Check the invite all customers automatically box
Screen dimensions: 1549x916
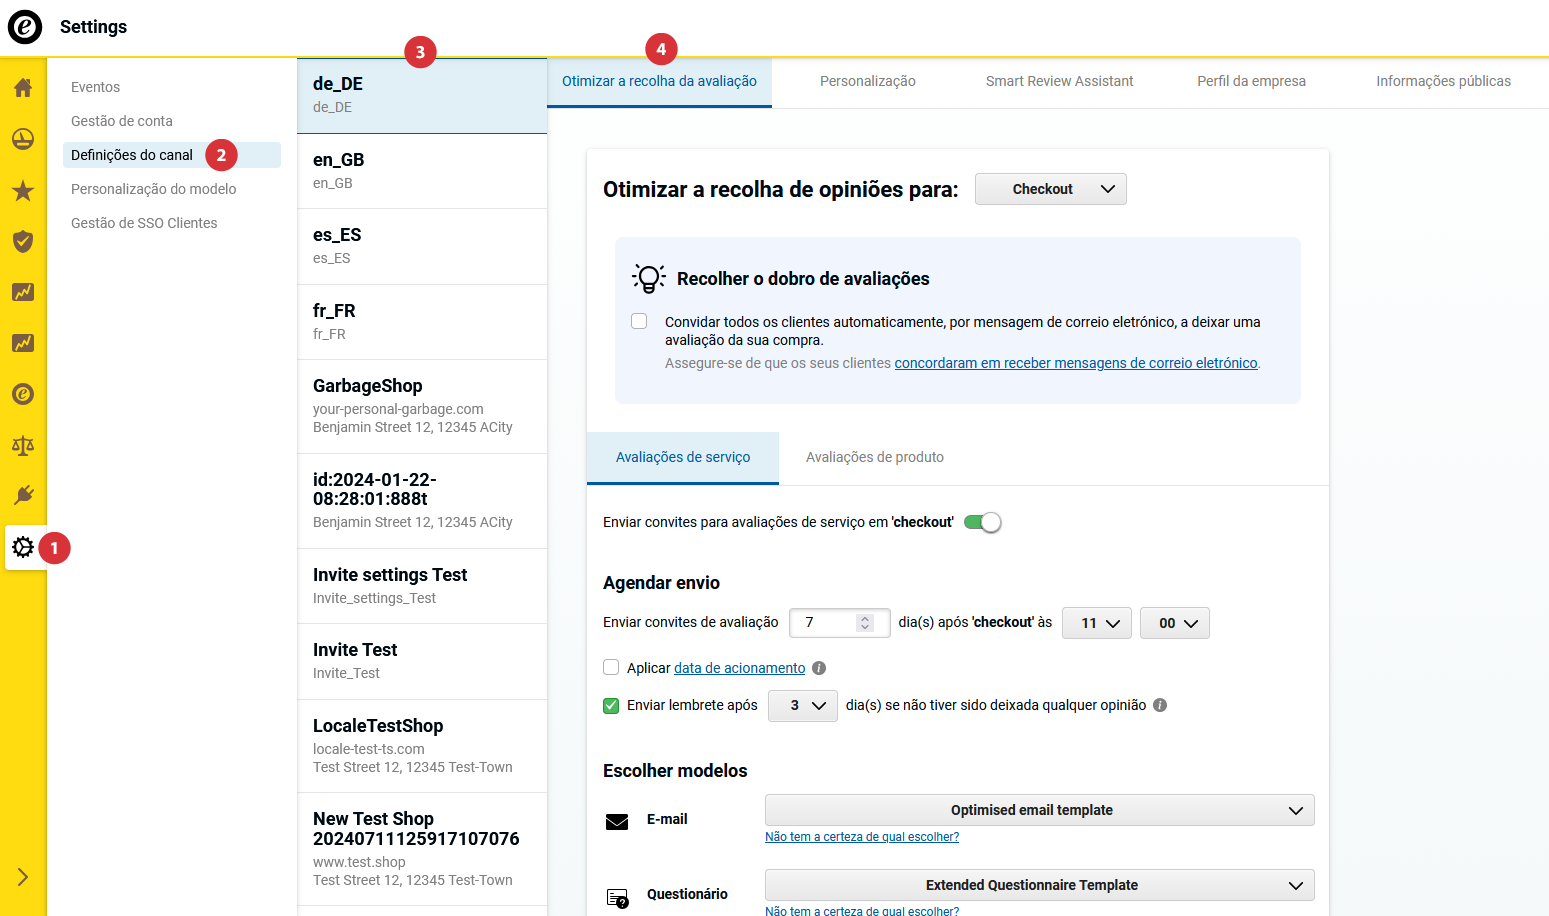(x=639, y=322)
